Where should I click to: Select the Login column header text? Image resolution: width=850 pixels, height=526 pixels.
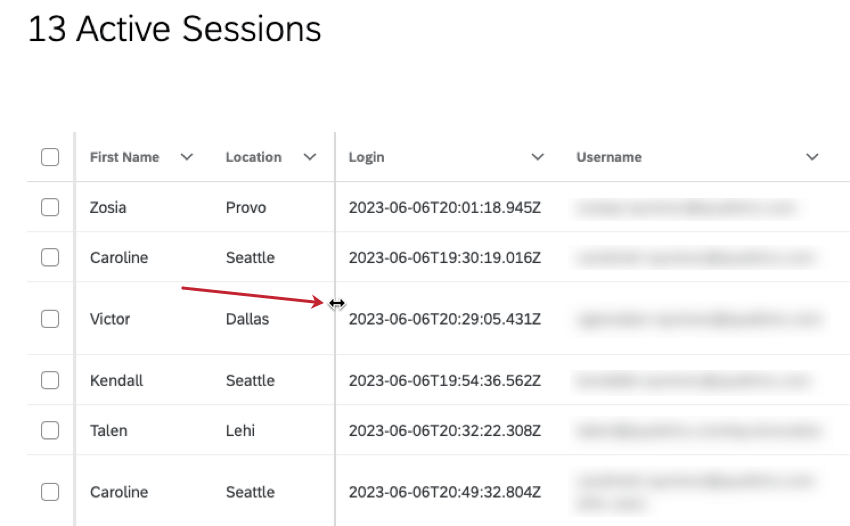click(x=366, y=157)
